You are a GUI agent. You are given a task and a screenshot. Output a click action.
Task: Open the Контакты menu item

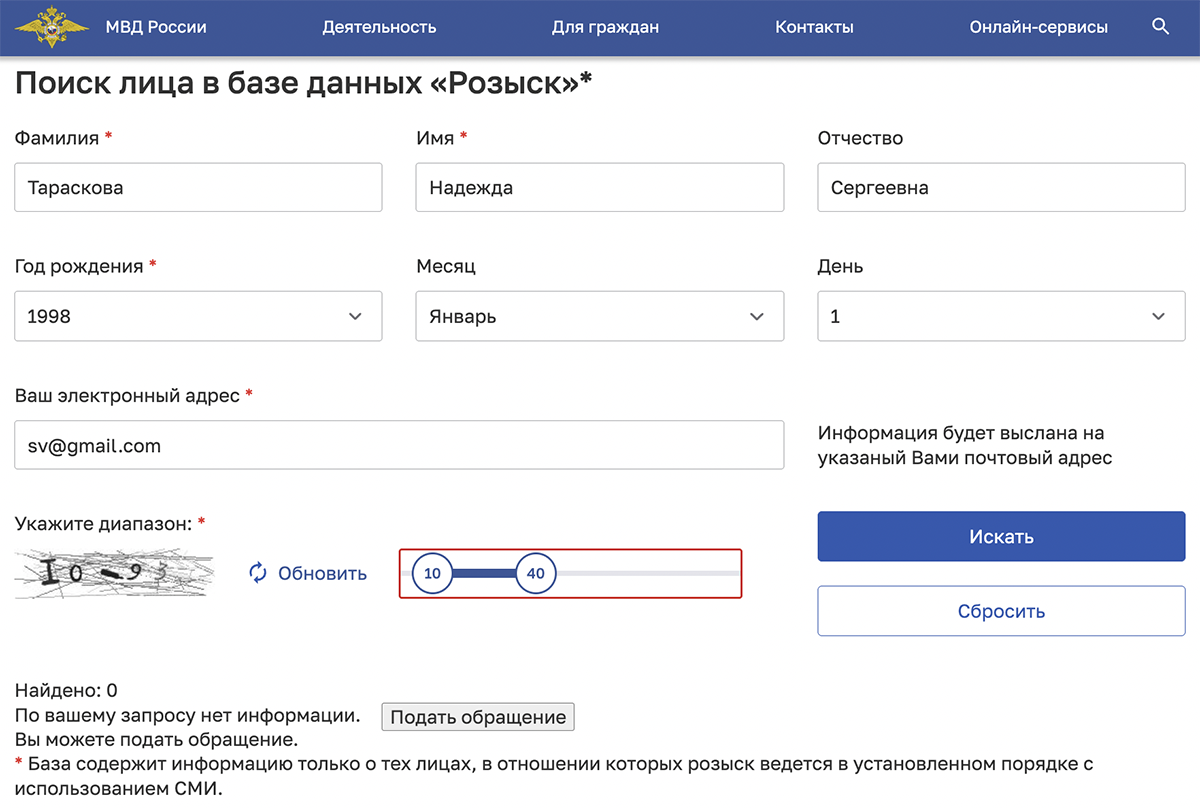(814, 27)
